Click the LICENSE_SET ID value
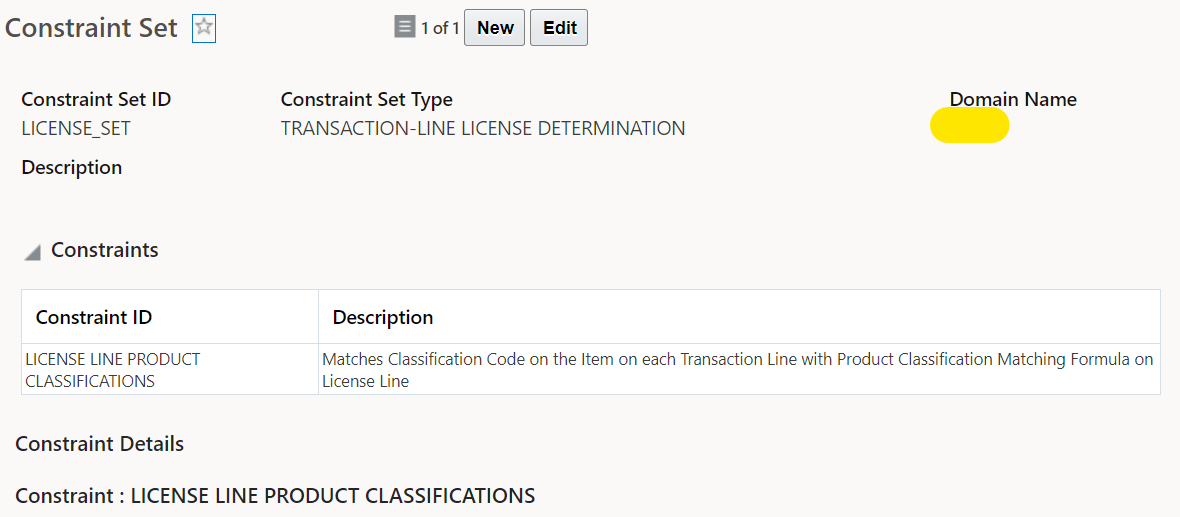The image size is (1180, 517). 76,129
